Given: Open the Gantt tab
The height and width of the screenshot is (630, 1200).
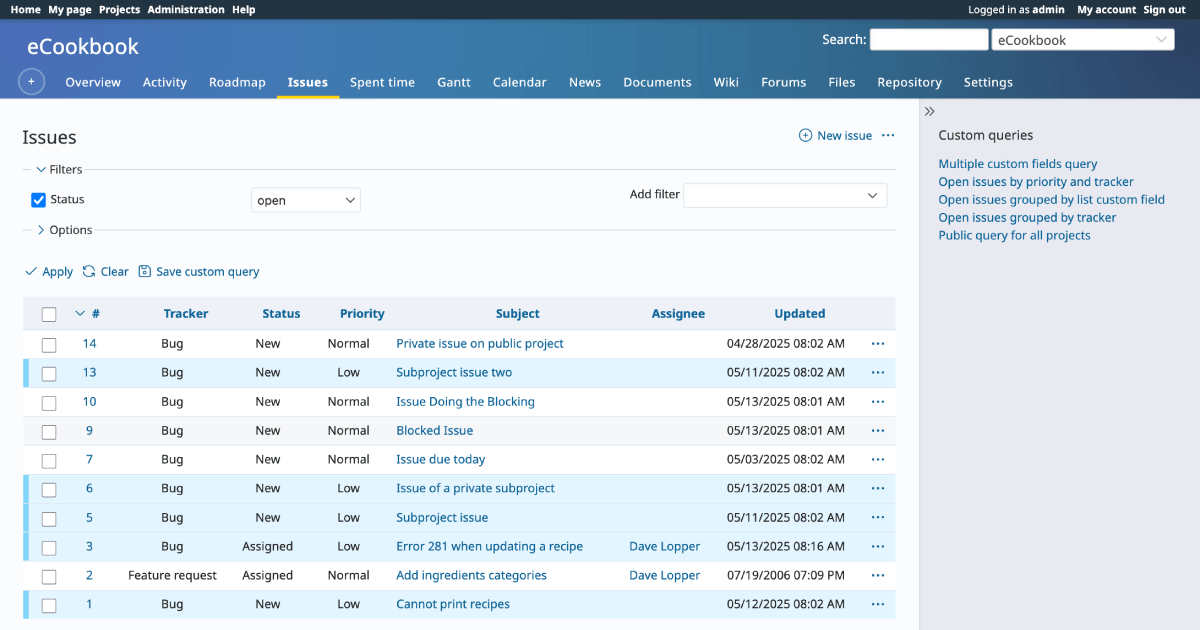Looking at the screenshot, I should tap(454, 82).
